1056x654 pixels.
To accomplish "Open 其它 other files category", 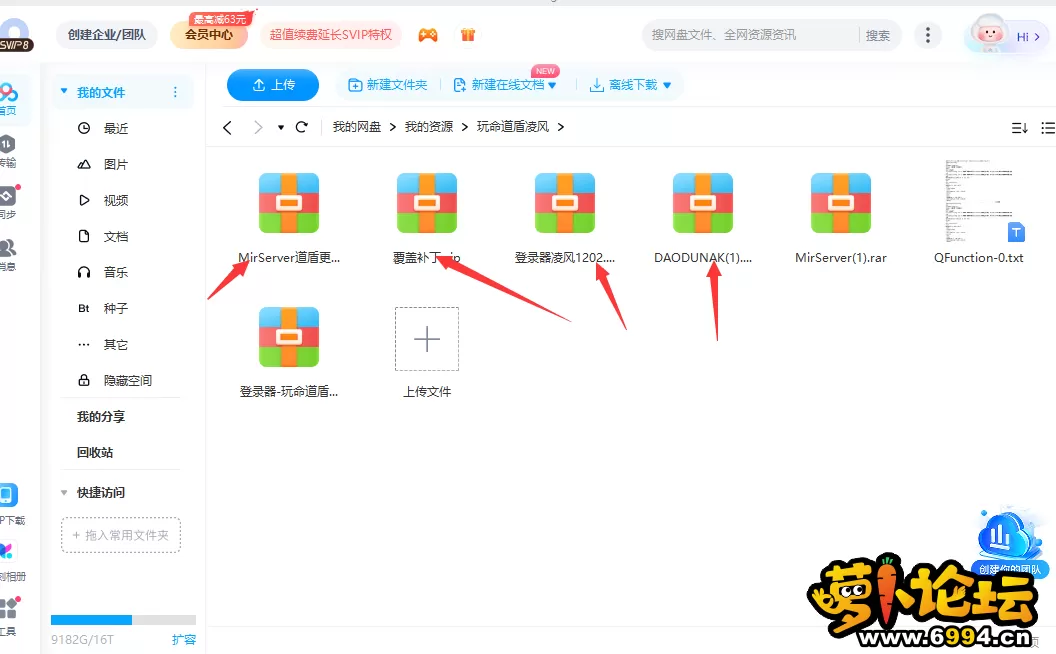I will (x=116, y=344).
